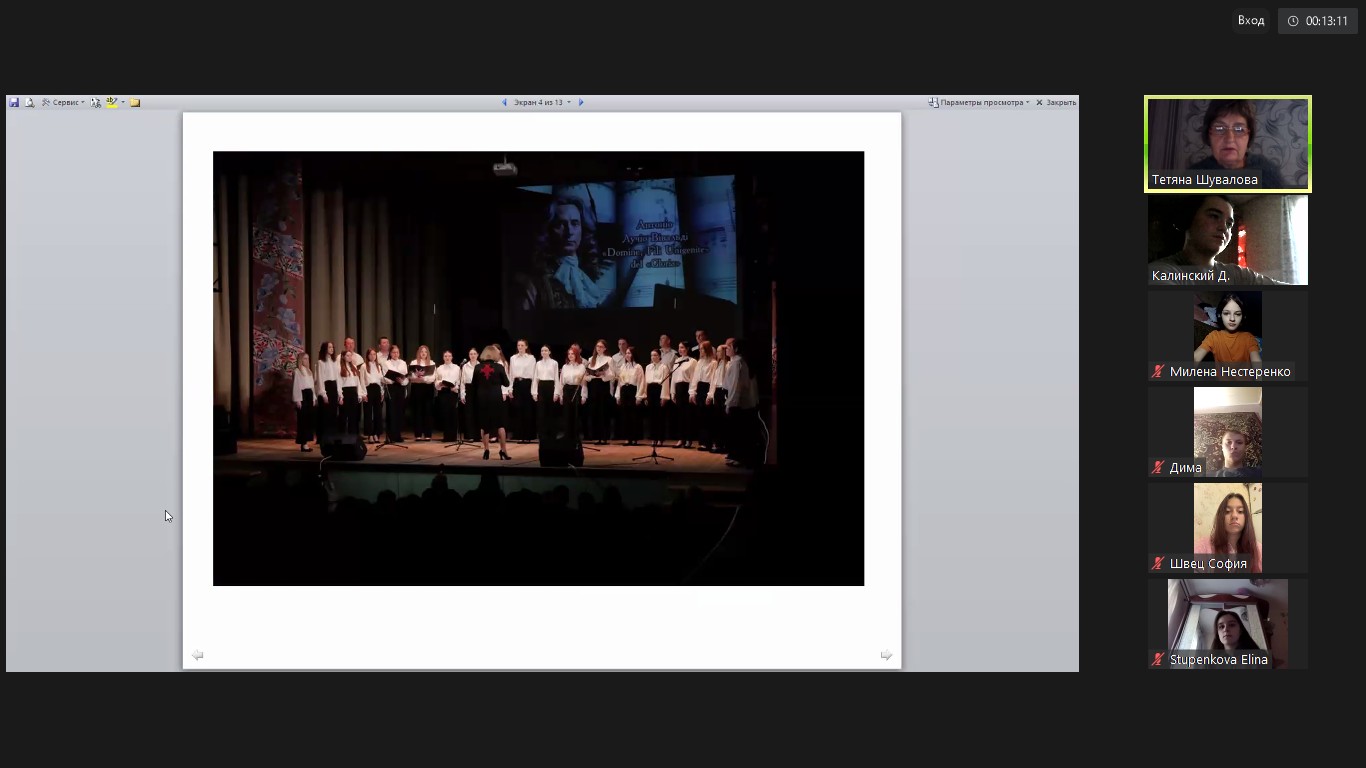
Task: Open the Параметры просмотра dropdown
Action: click(979, 102)
